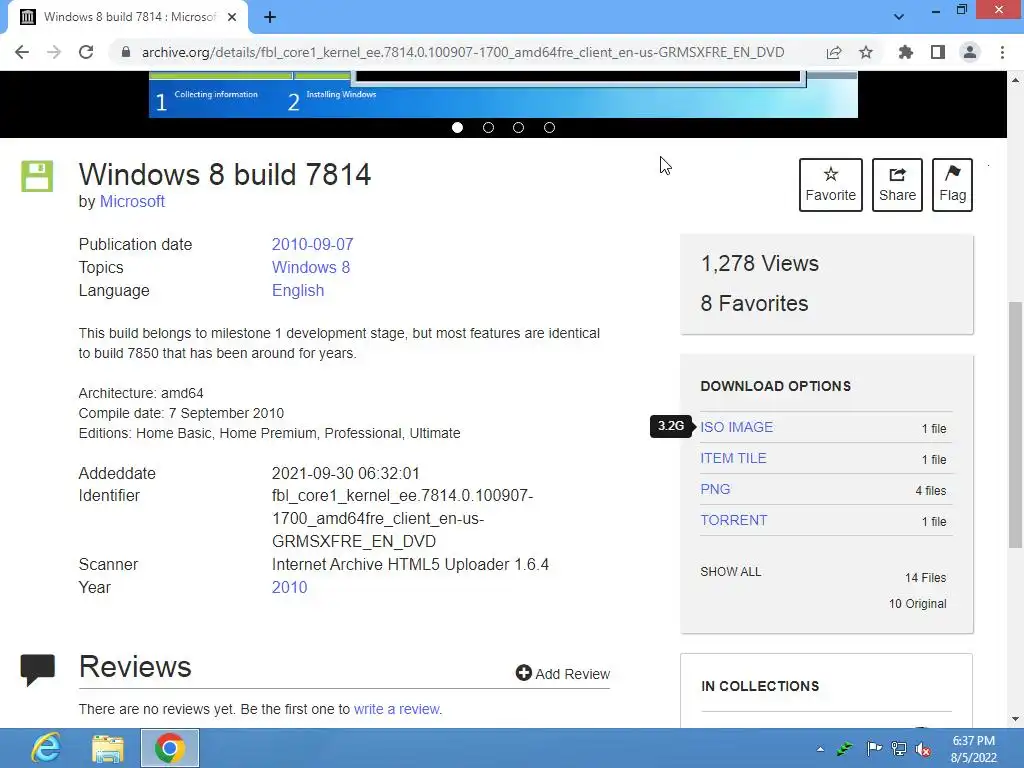Click the Windows 8 build 7814 heading
The width and height of the screenshot is (1024, 768).
225,174
